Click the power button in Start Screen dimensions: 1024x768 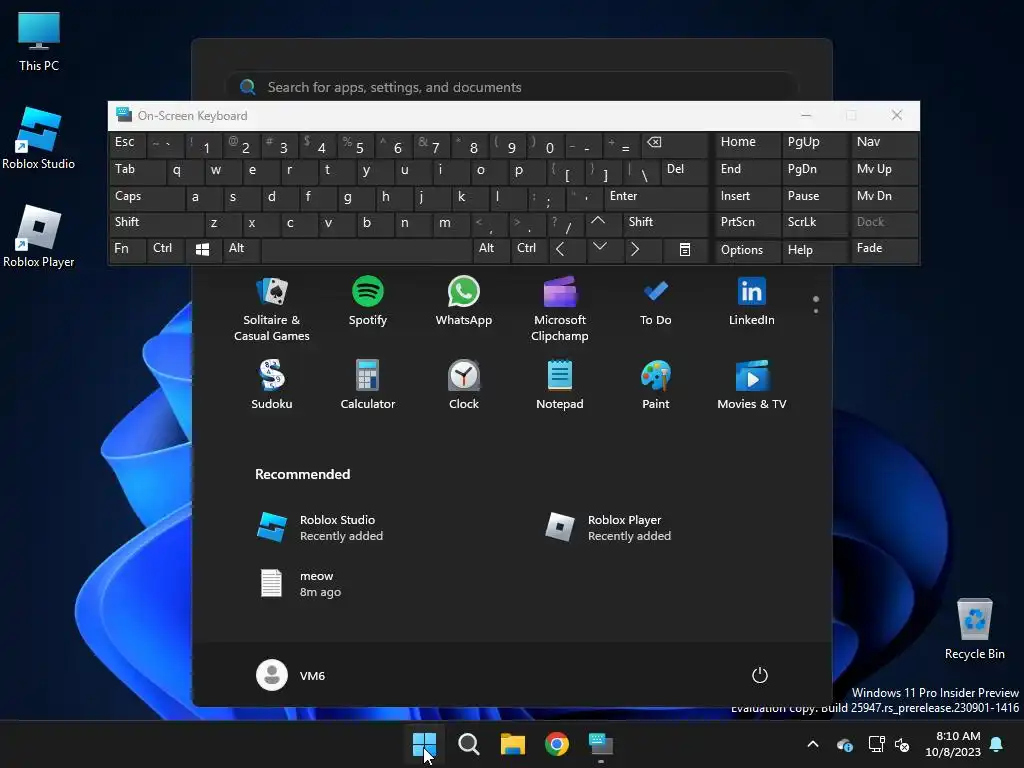[760, 675]
